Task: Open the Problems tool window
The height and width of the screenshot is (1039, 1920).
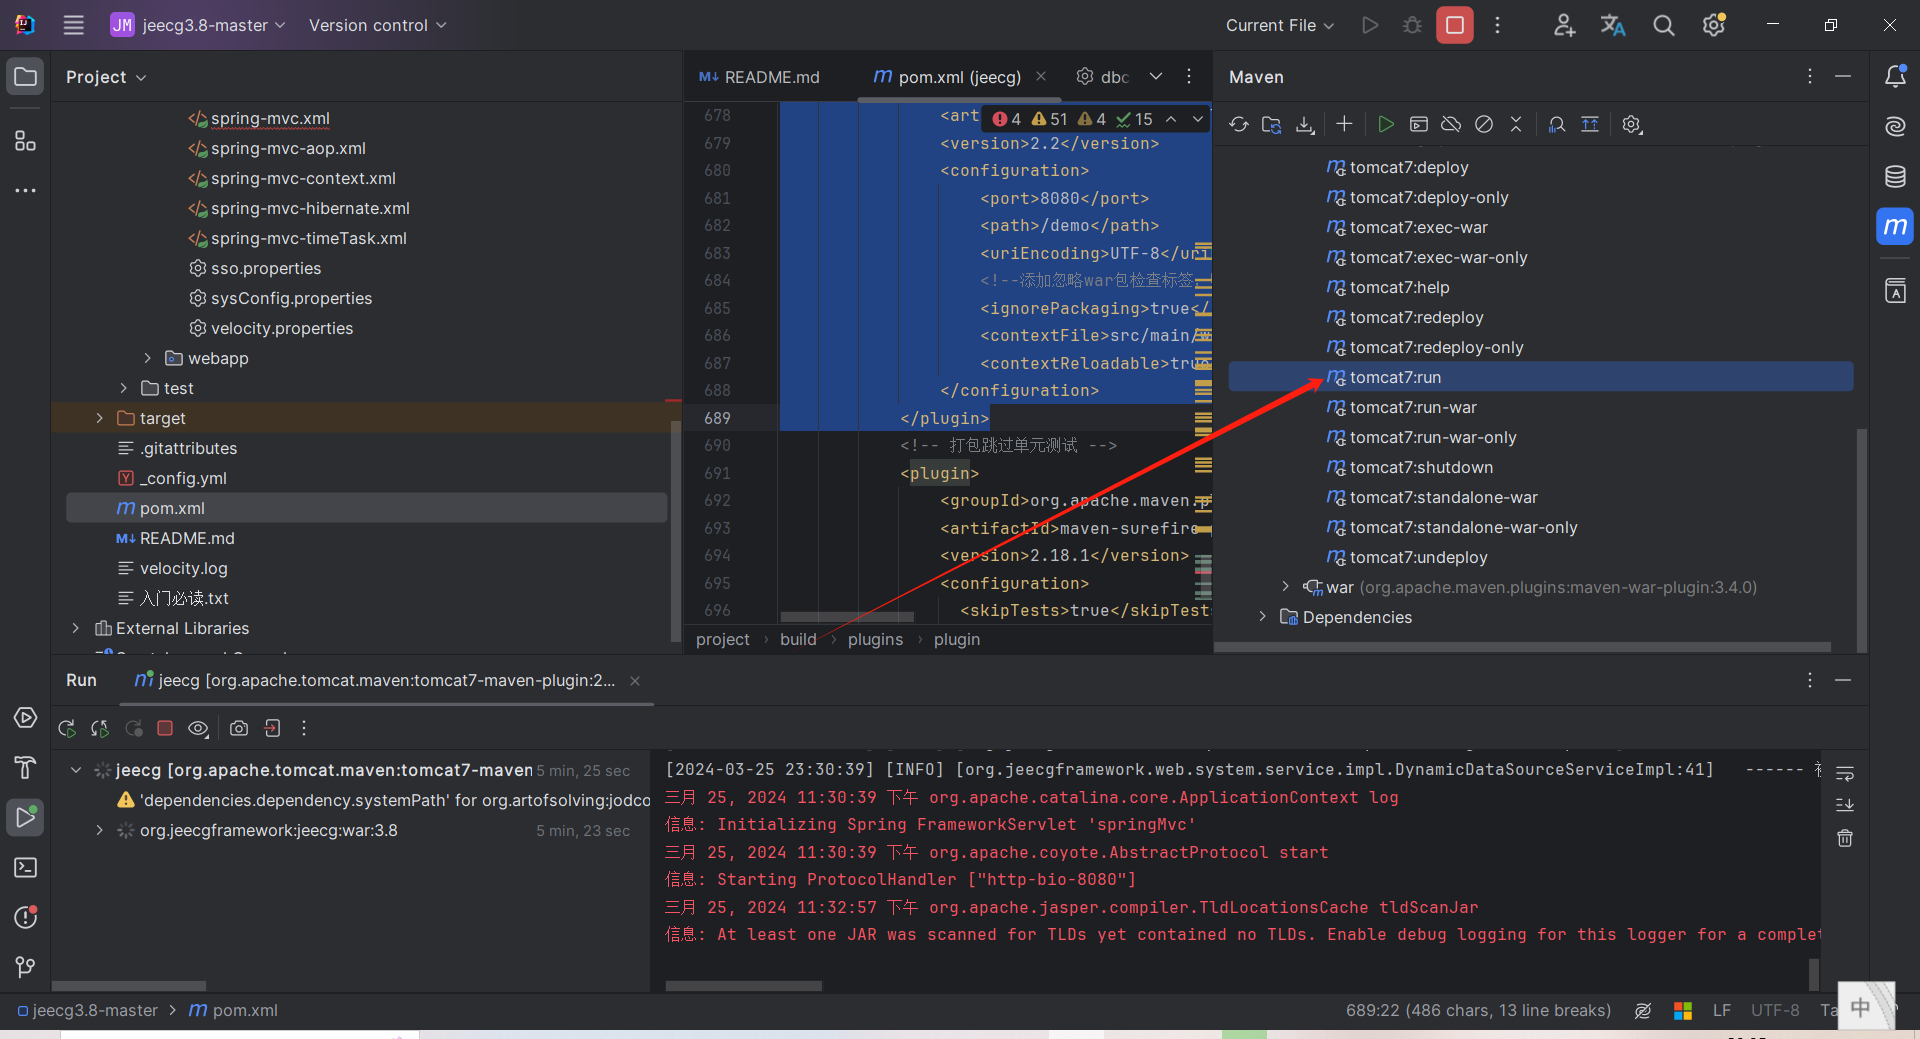Action: coord(25,917)
